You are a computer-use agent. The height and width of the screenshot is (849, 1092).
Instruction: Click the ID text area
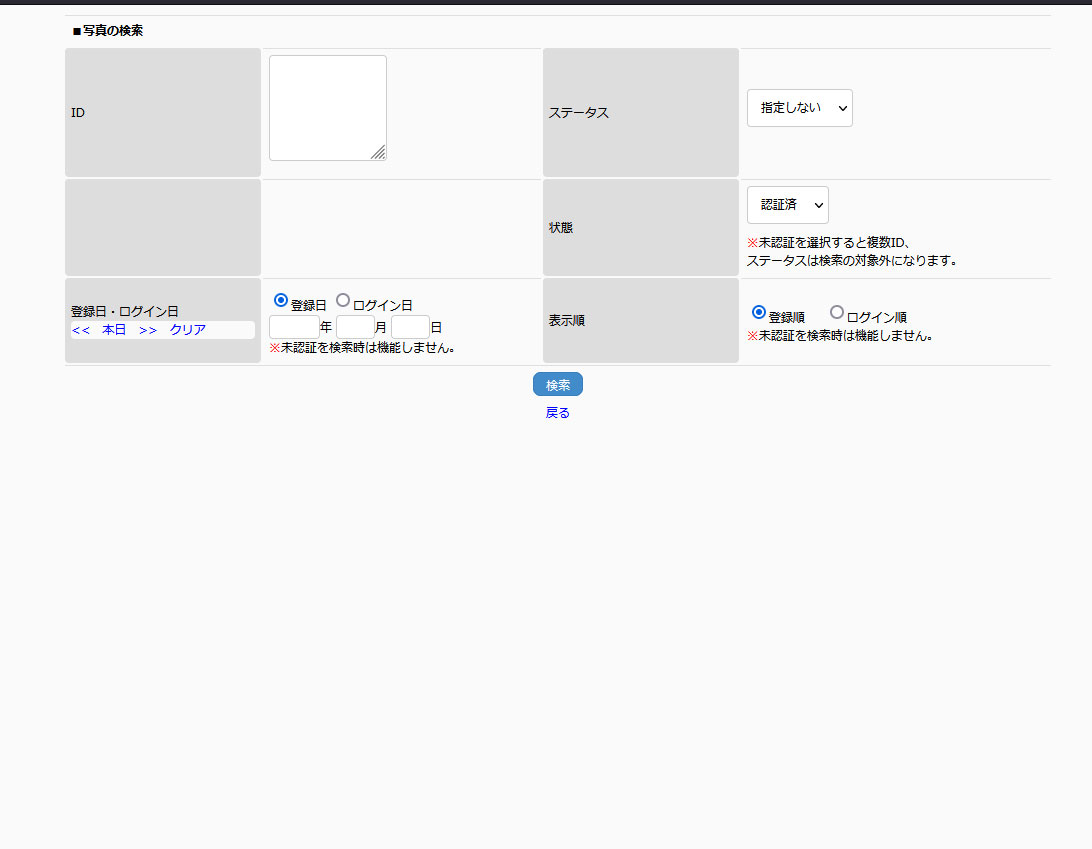327,107
